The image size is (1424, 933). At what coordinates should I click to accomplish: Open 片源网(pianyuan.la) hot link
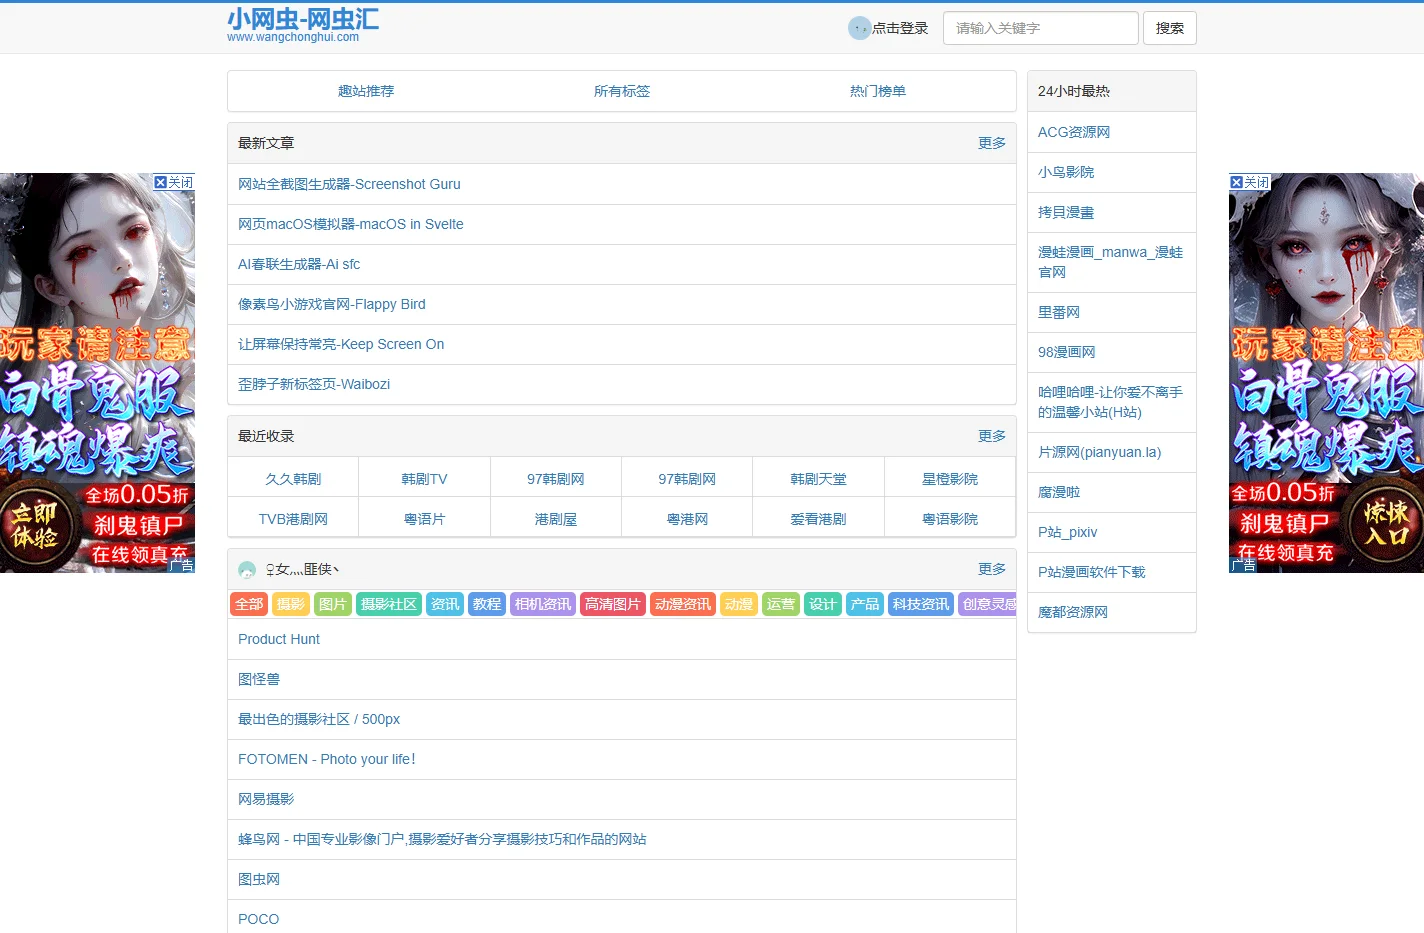click(1100, 452)
